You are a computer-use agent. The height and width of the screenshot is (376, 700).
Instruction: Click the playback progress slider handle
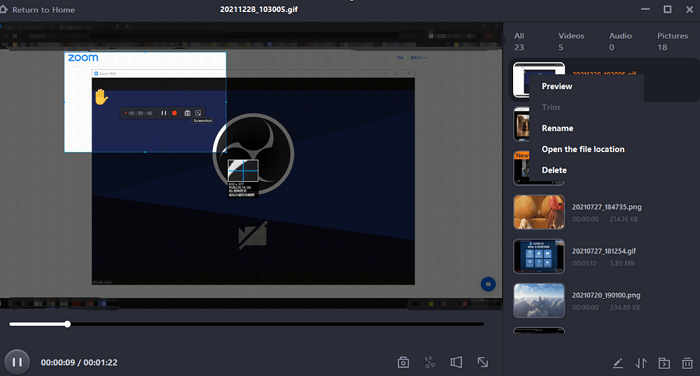67,324
